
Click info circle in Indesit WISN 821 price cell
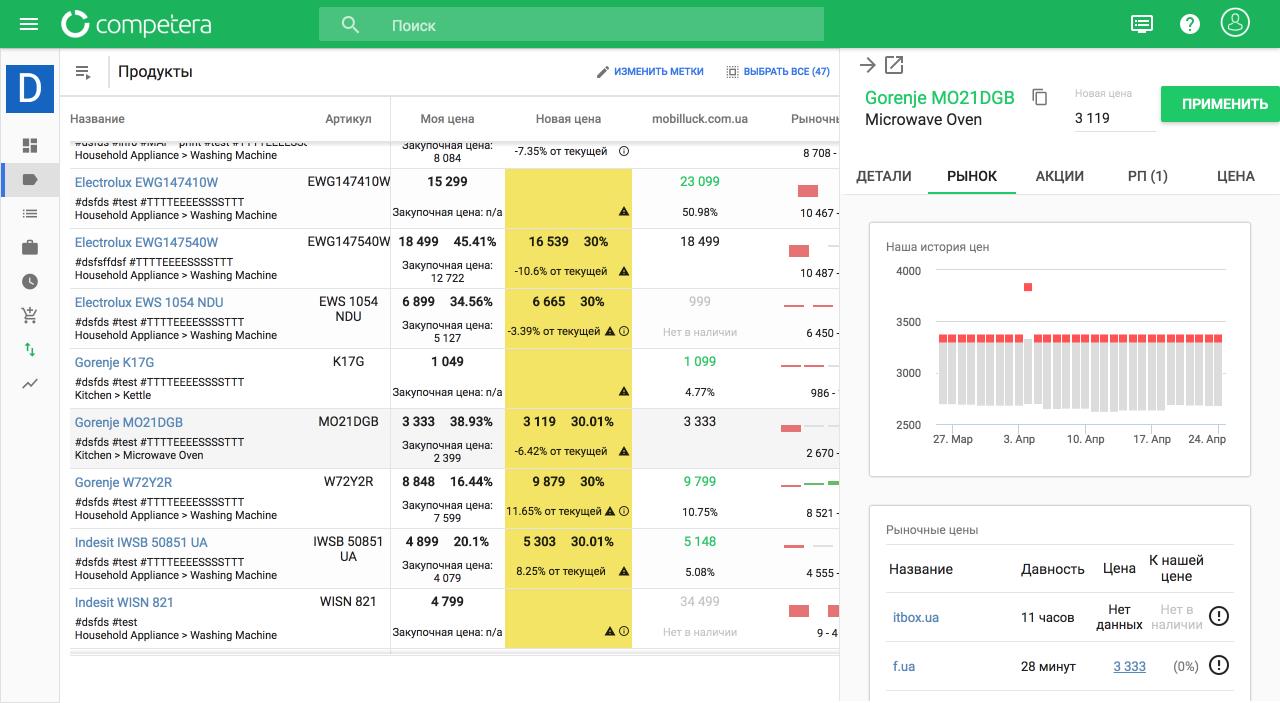point(624,631)
